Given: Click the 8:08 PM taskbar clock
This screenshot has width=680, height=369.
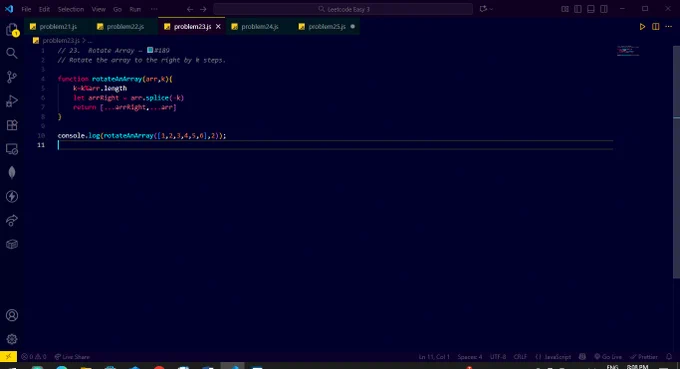Looking at the screenshot, I should point(637,366).
